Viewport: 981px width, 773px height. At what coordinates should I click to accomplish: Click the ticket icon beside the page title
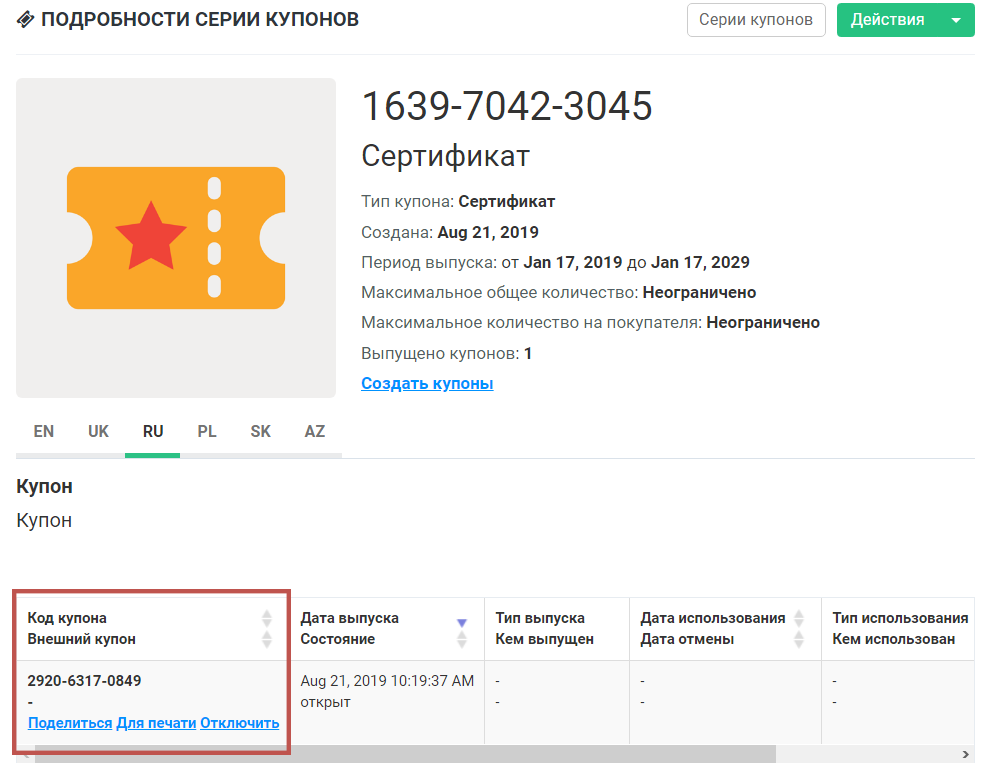pyautogui.click(x=26, y=20)
